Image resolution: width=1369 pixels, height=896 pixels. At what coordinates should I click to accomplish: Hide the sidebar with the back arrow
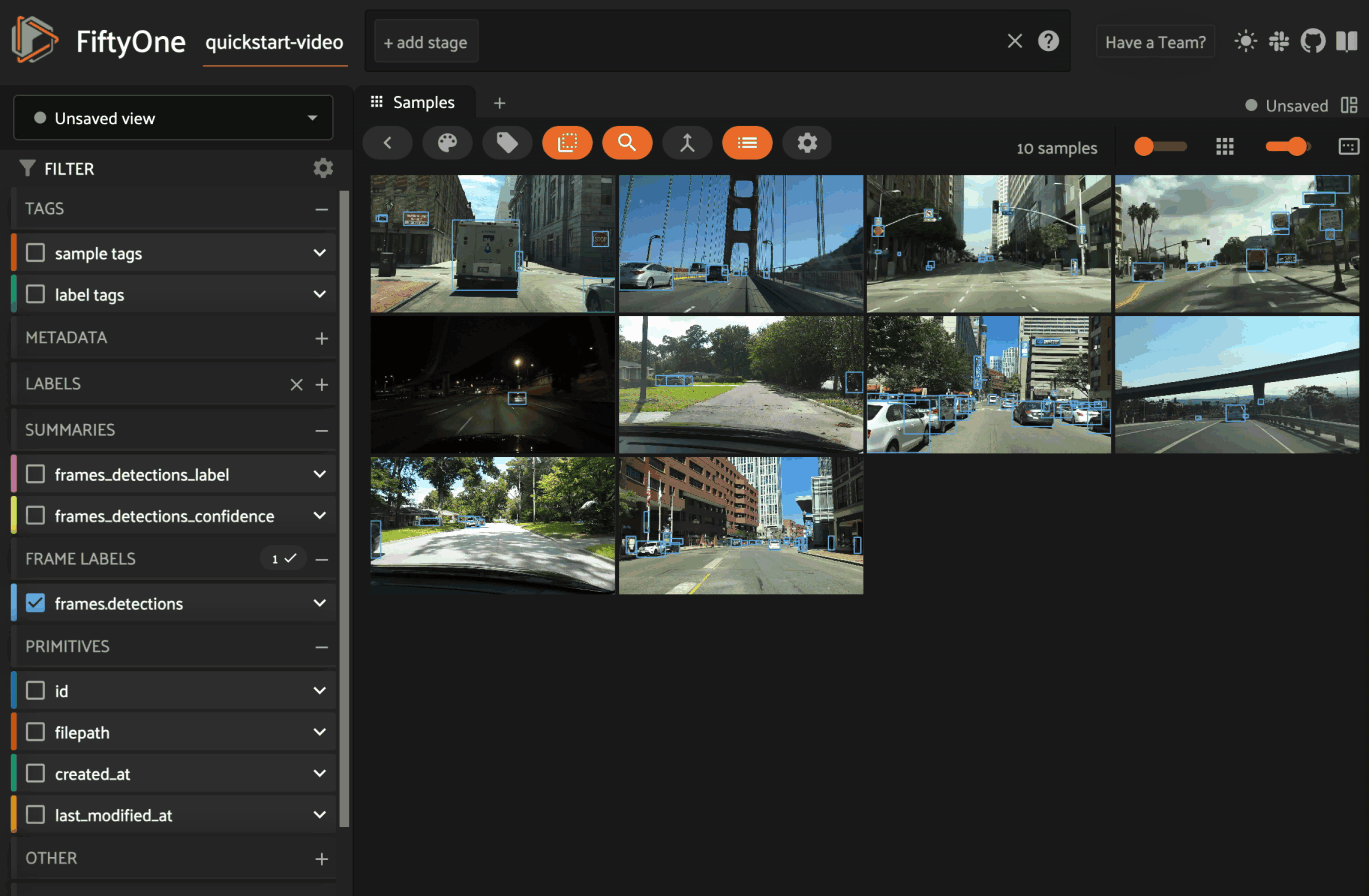click(388, 143)
